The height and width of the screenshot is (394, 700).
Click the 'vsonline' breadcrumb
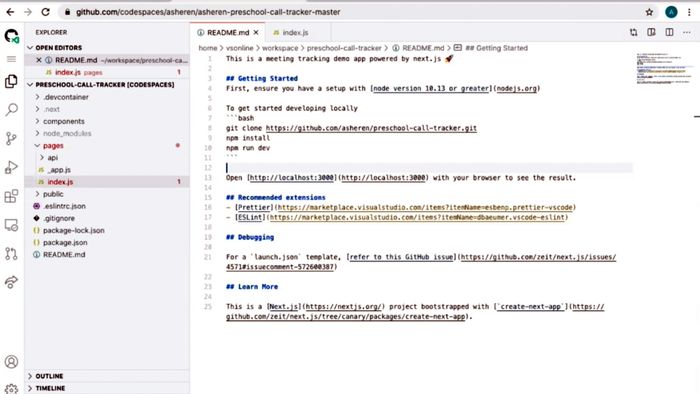tap(239, 48)
